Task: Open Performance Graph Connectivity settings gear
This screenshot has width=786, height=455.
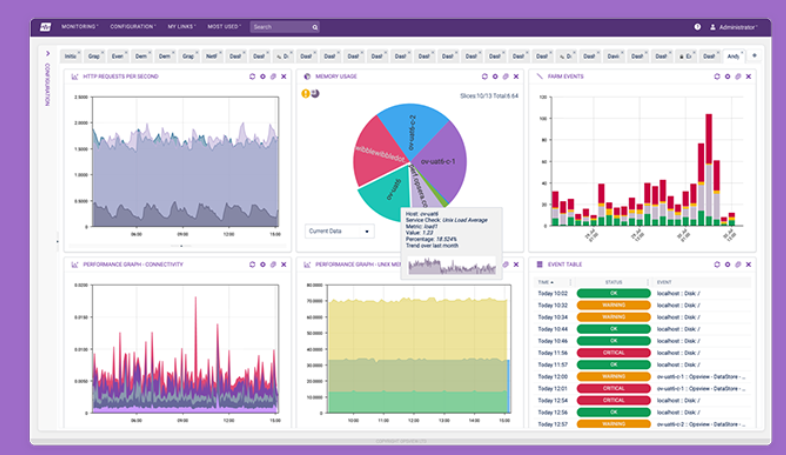Action: (262, 264)
